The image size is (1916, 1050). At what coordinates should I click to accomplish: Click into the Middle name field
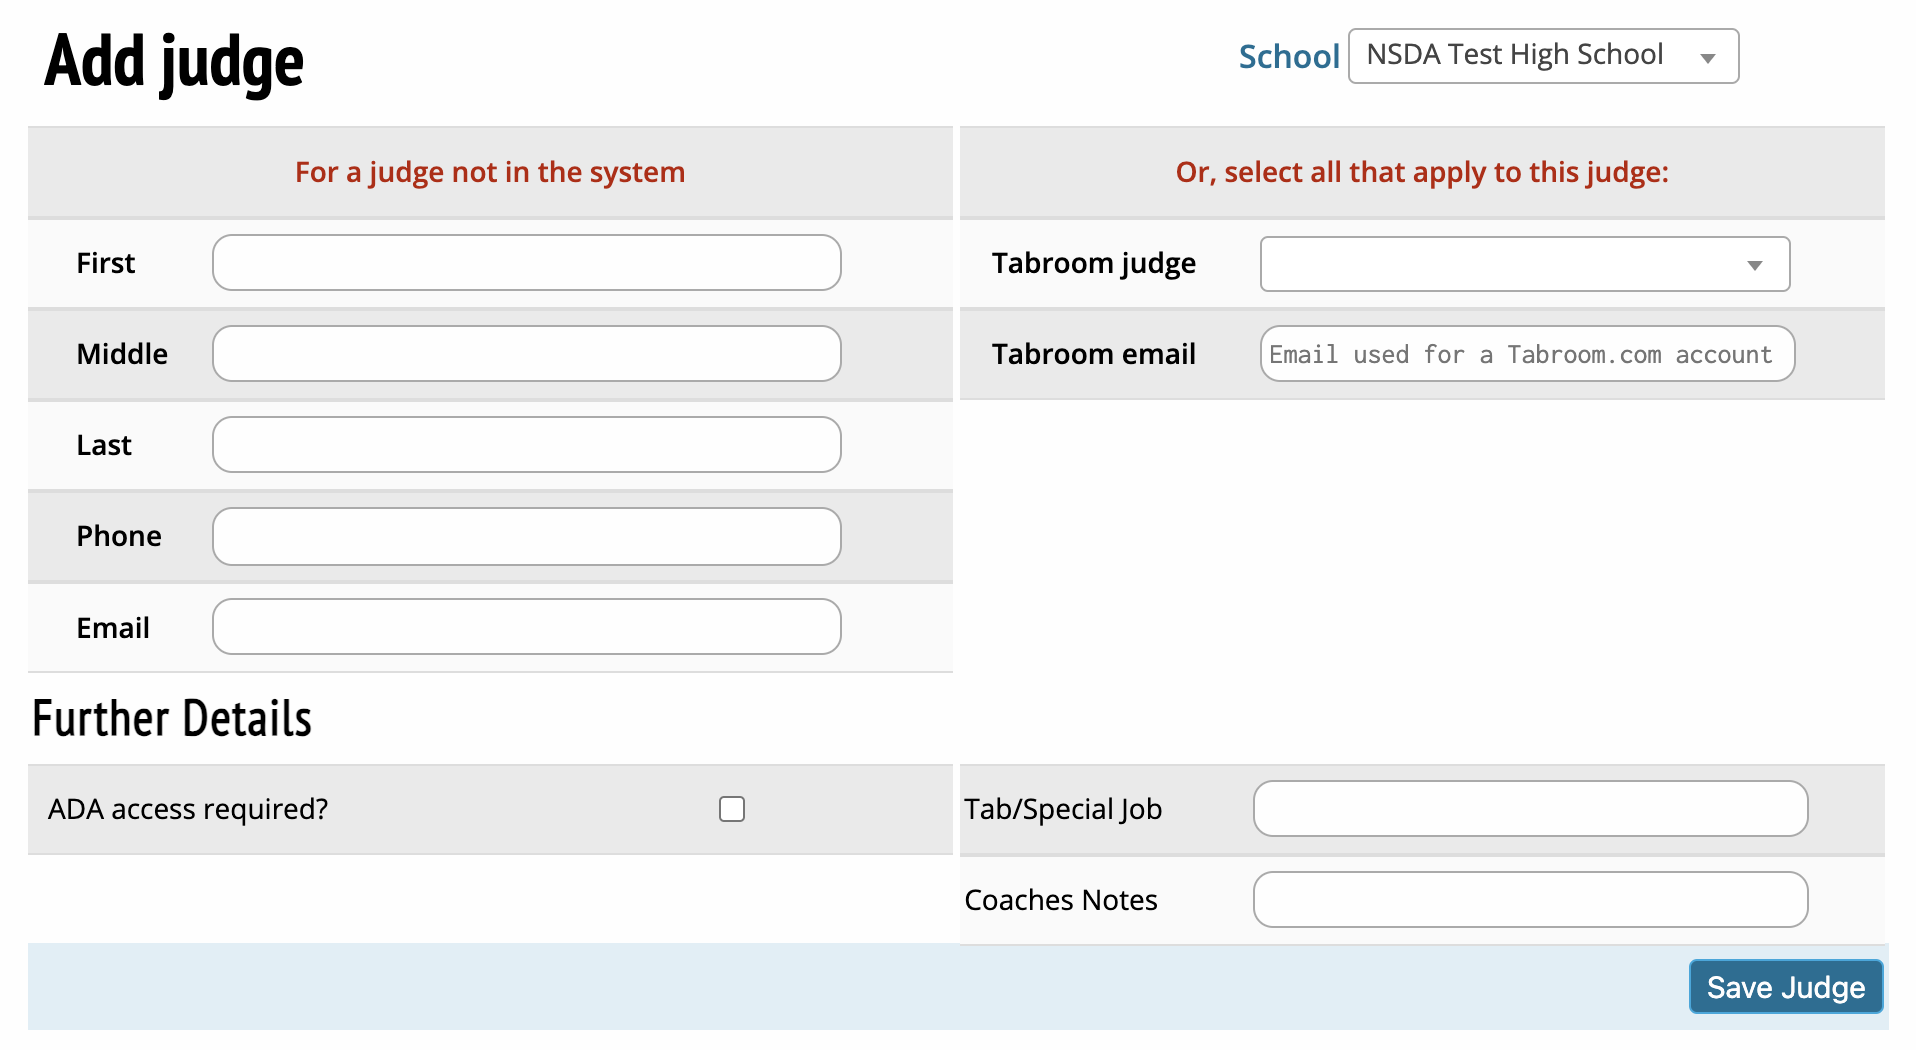coord(527,354)
